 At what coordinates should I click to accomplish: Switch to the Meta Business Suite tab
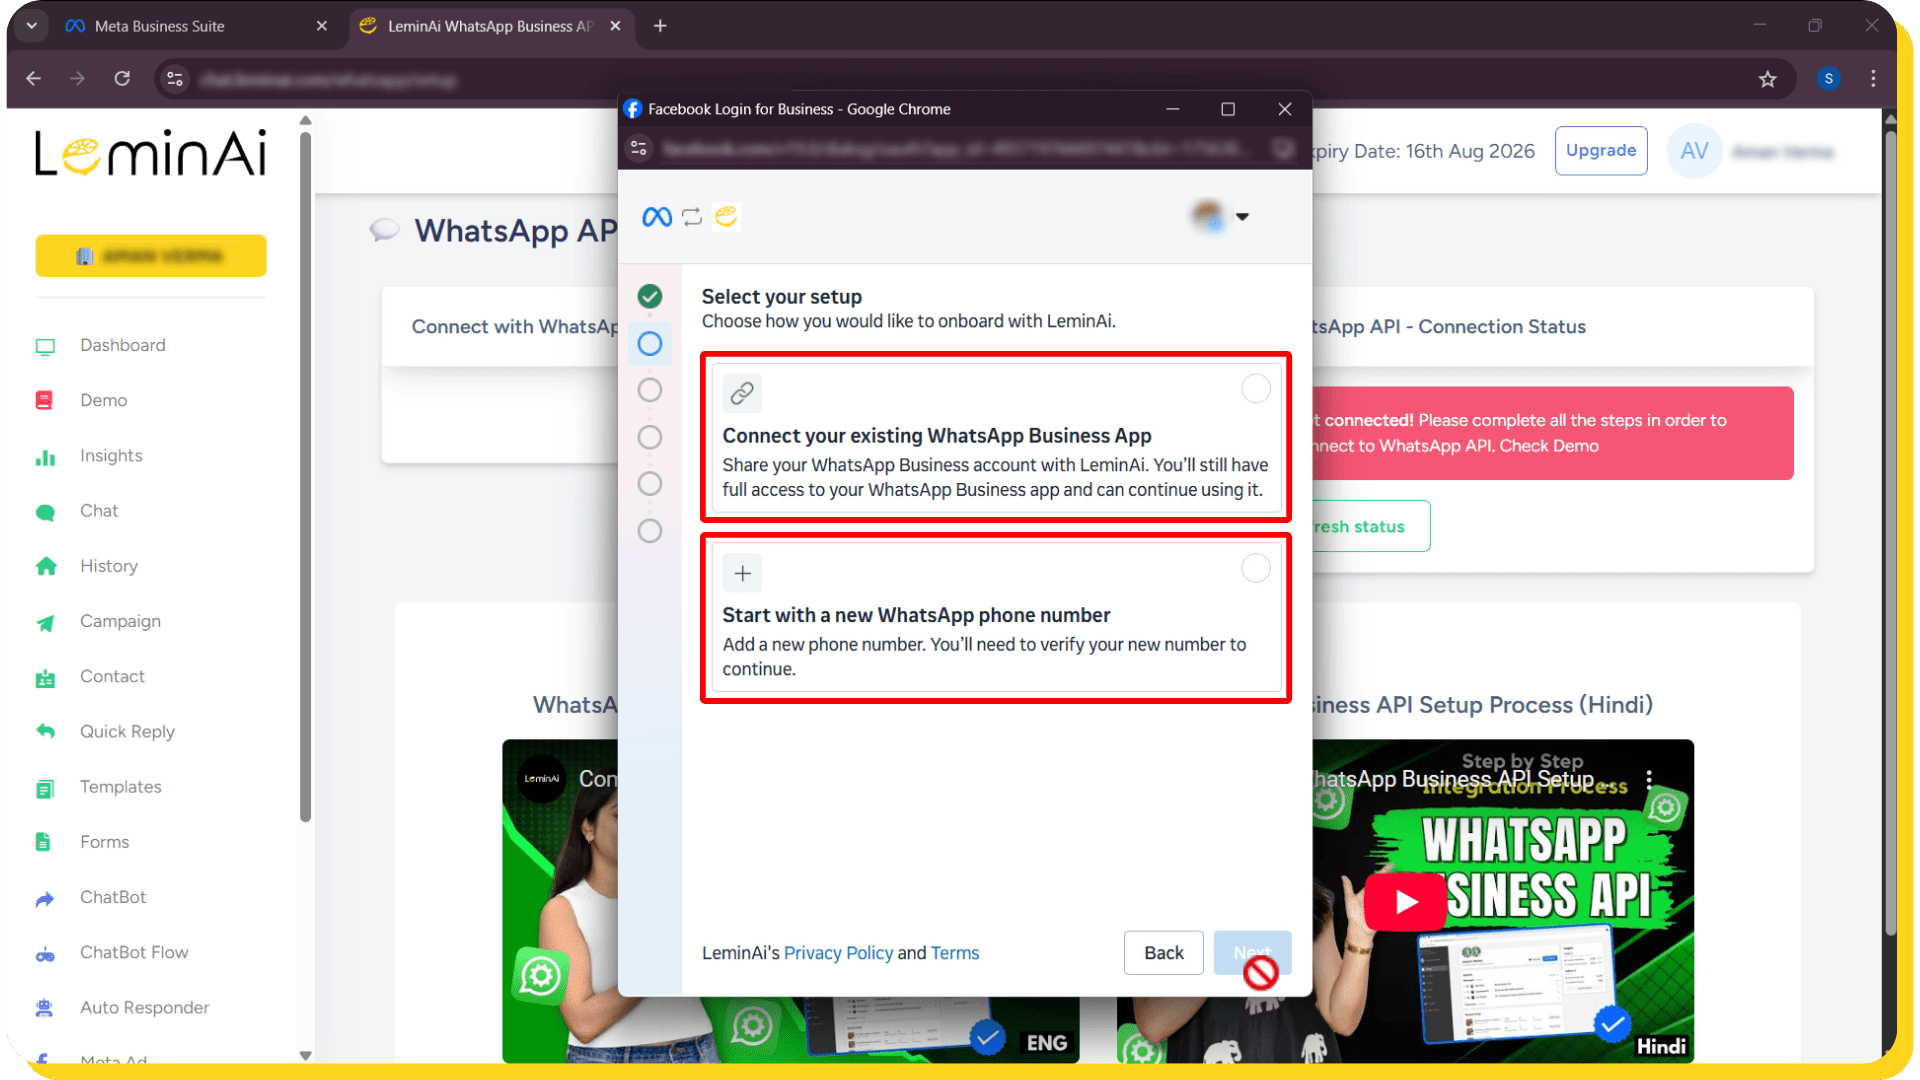(x=160, y=26)
